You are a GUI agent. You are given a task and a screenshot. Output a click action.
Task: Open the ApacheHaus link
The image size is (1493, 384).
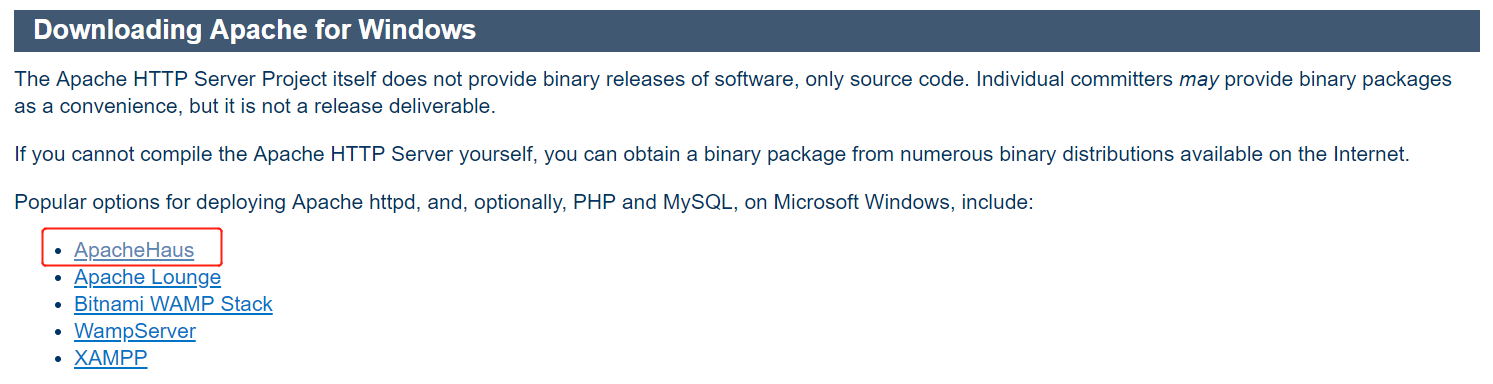(x=134, y=250)
